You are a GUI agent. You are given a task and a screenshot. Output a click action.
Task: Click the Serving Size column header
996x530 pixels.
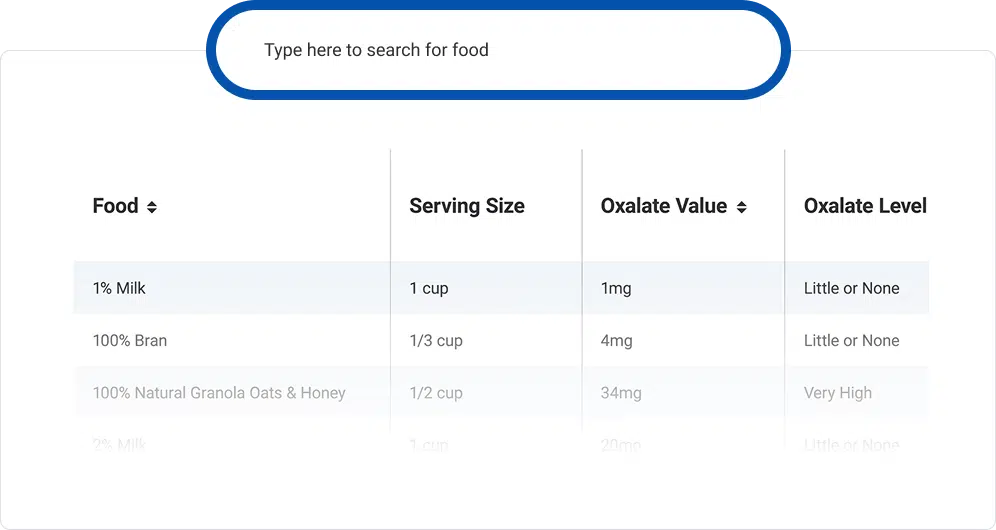click(x=467, y=206)
